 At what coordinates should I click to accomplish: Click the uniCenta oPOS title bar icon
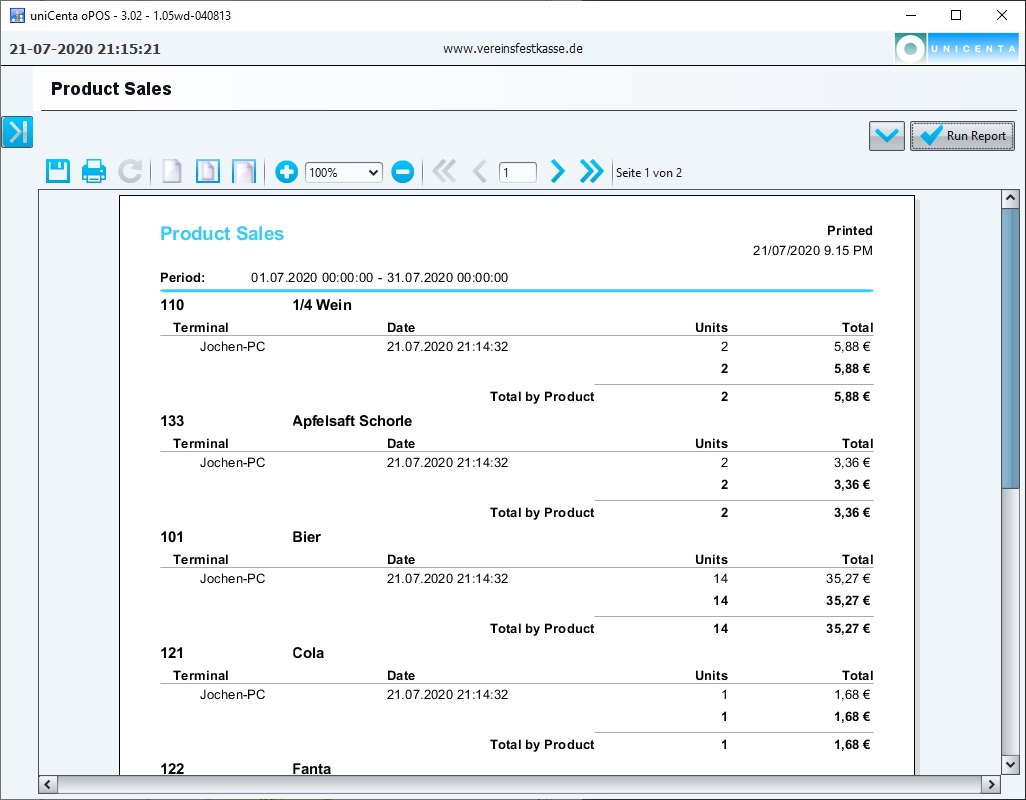pos(17,15)
